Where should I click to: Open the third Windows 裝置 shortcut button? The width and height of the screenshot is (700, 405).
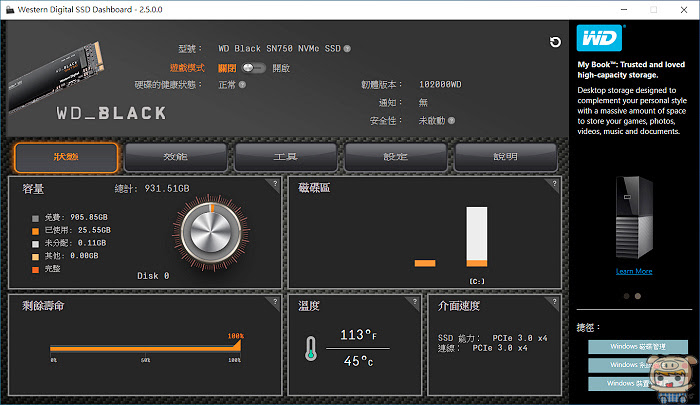click(638, 383)
